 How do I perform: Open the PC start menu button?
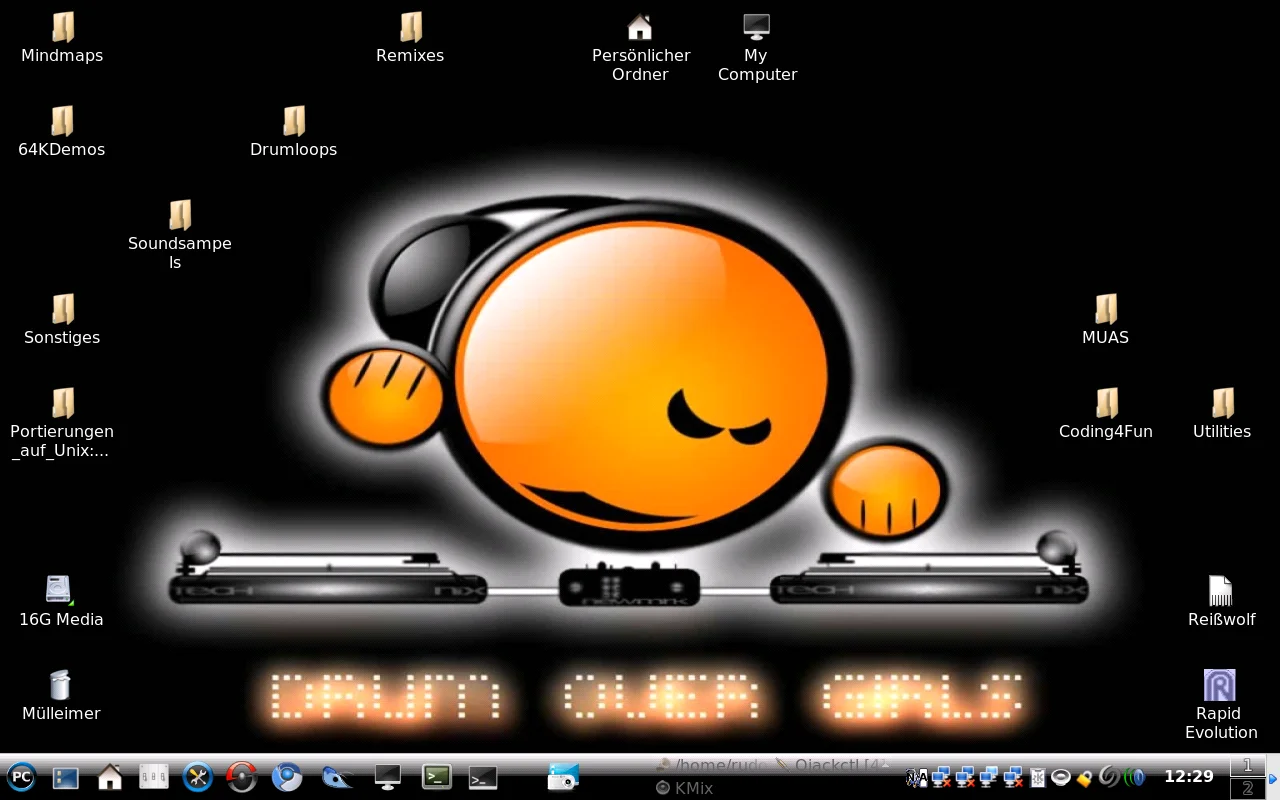pos(21,776)
